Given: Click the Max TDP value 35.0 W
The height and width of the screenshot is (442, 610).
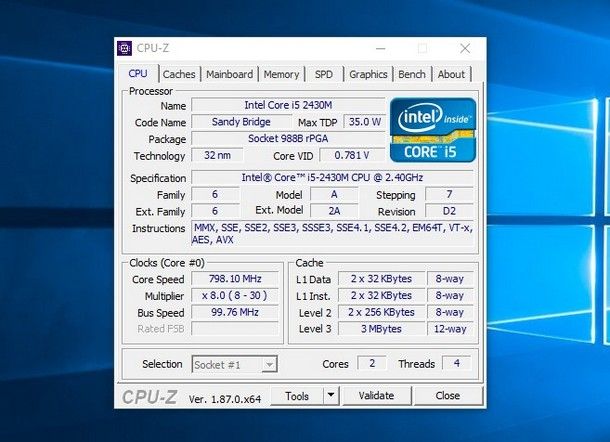Looking at the screenshot, I should coord(365,122).
